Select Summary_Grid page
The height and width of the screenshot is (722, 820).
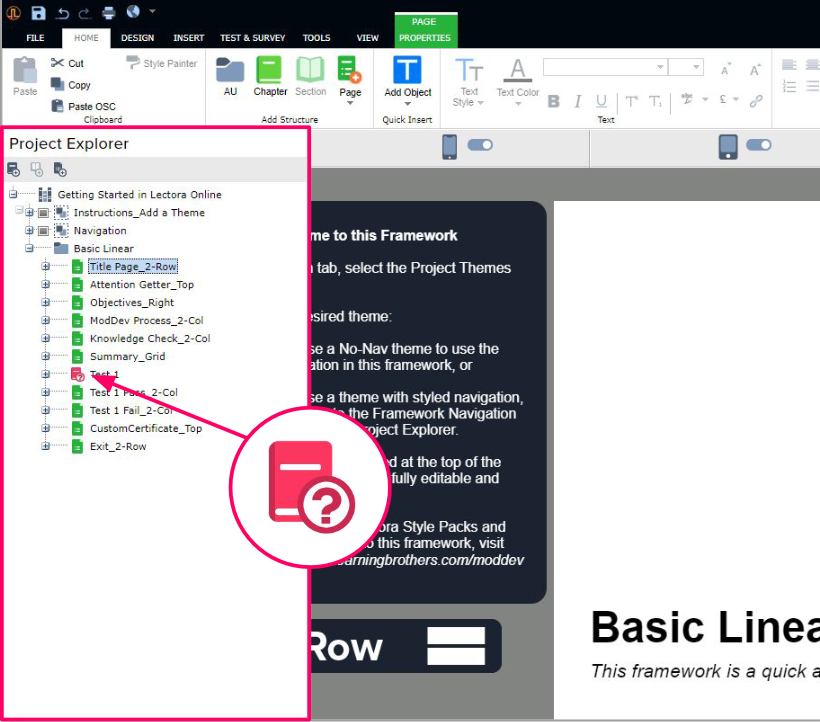[128, 356]
